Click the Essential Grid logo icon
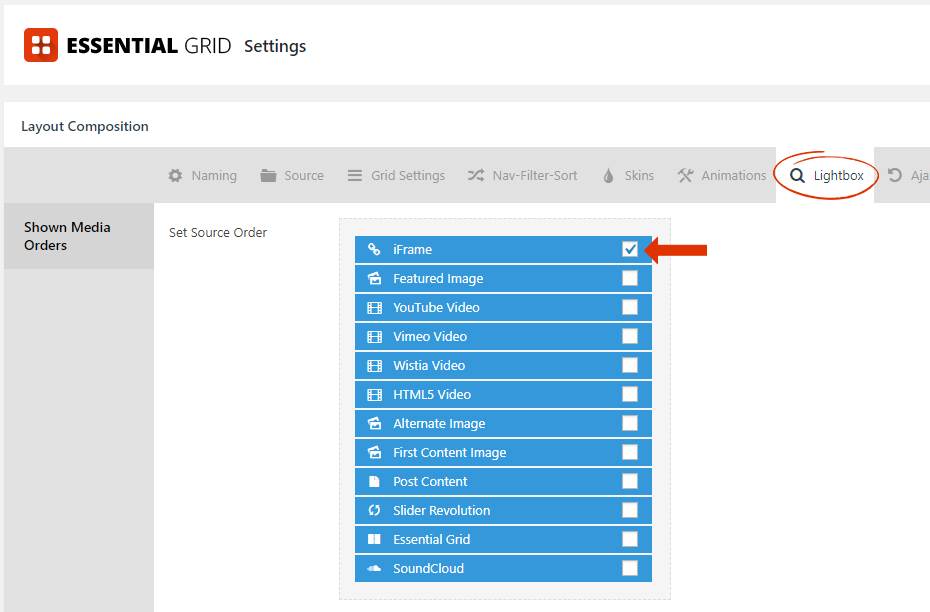Image resolution: width=930 pixels, height=612 pixels. click(40, 44)
